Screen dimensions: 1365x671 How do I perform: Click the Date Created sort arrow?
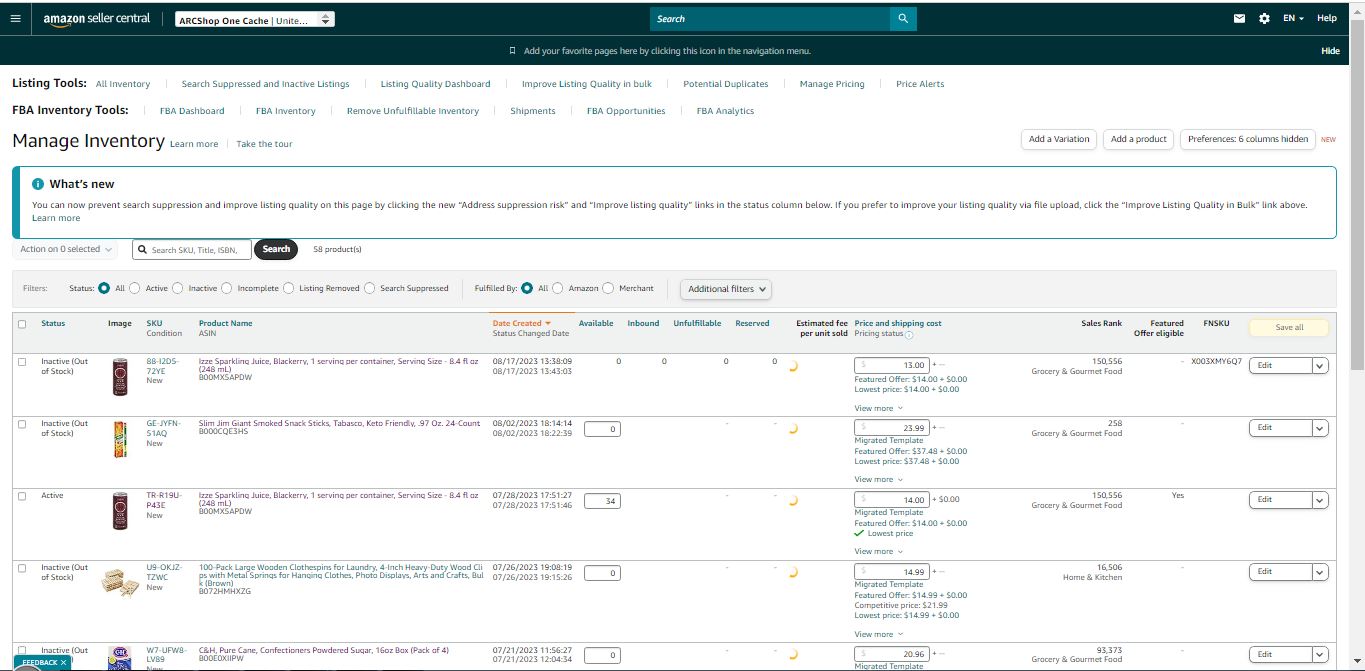[548, 324]
